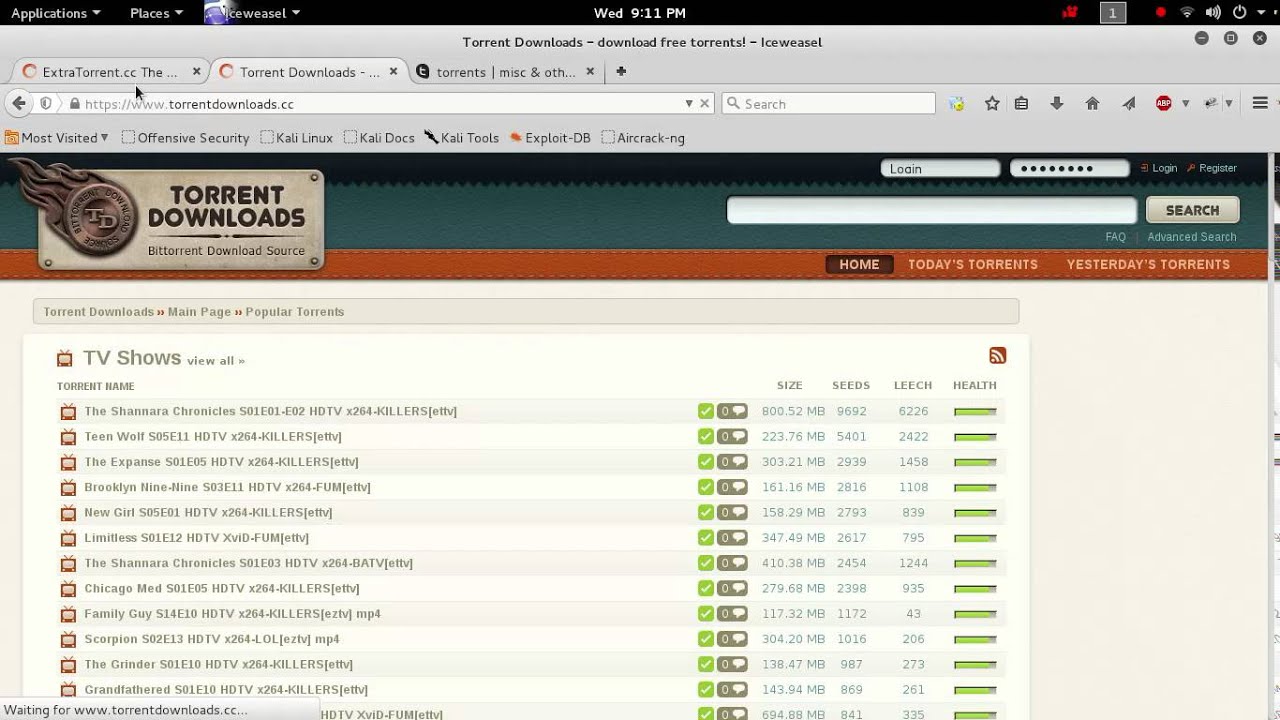
Task: Open the hamburger menu icon
Action: point(1260,103)
